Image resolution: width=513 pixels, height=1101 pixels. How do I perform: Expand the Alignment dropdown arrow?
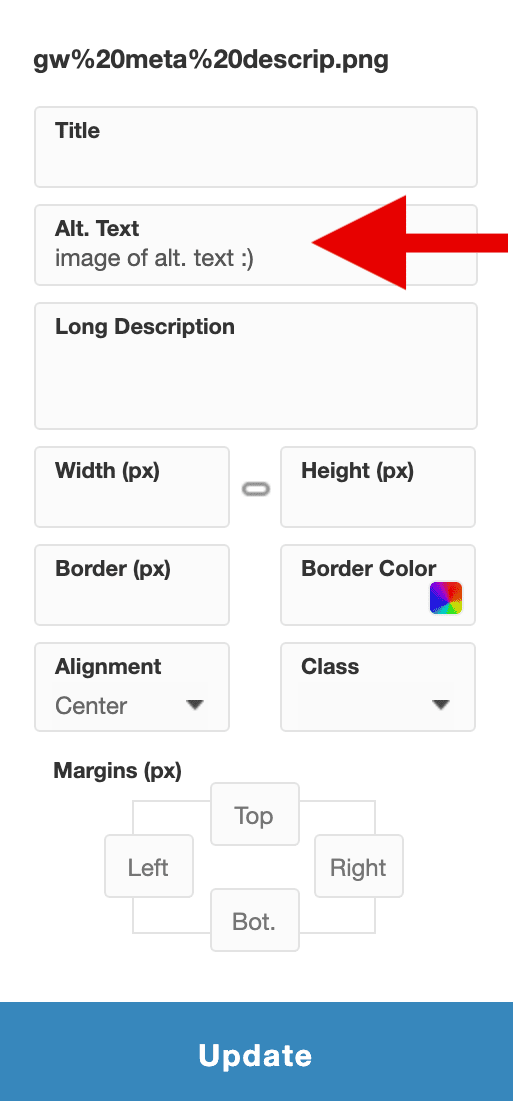(x=195, y=705)
